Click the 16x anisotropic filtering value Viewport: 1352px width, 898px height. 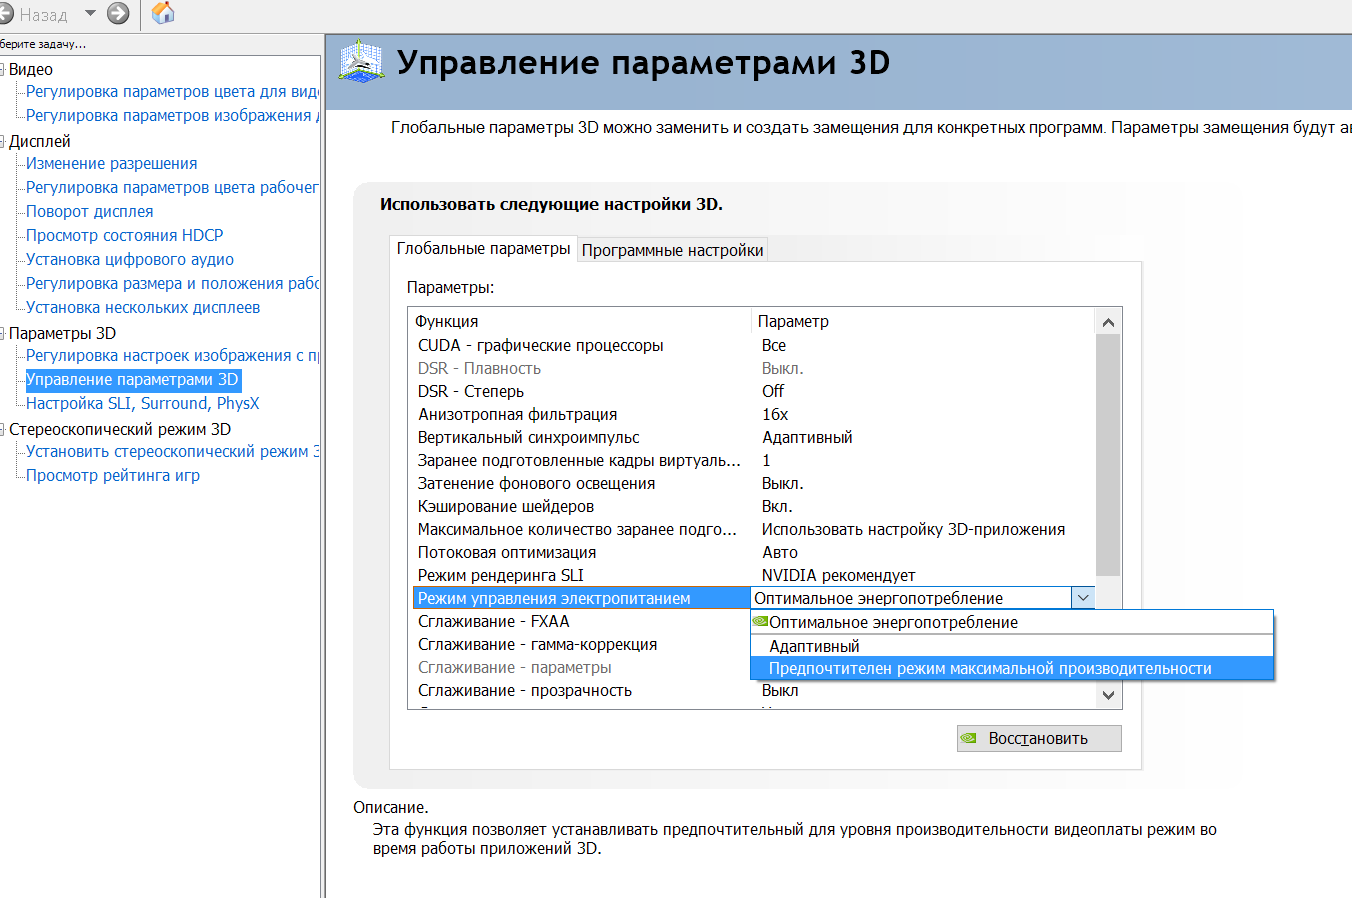775,415
